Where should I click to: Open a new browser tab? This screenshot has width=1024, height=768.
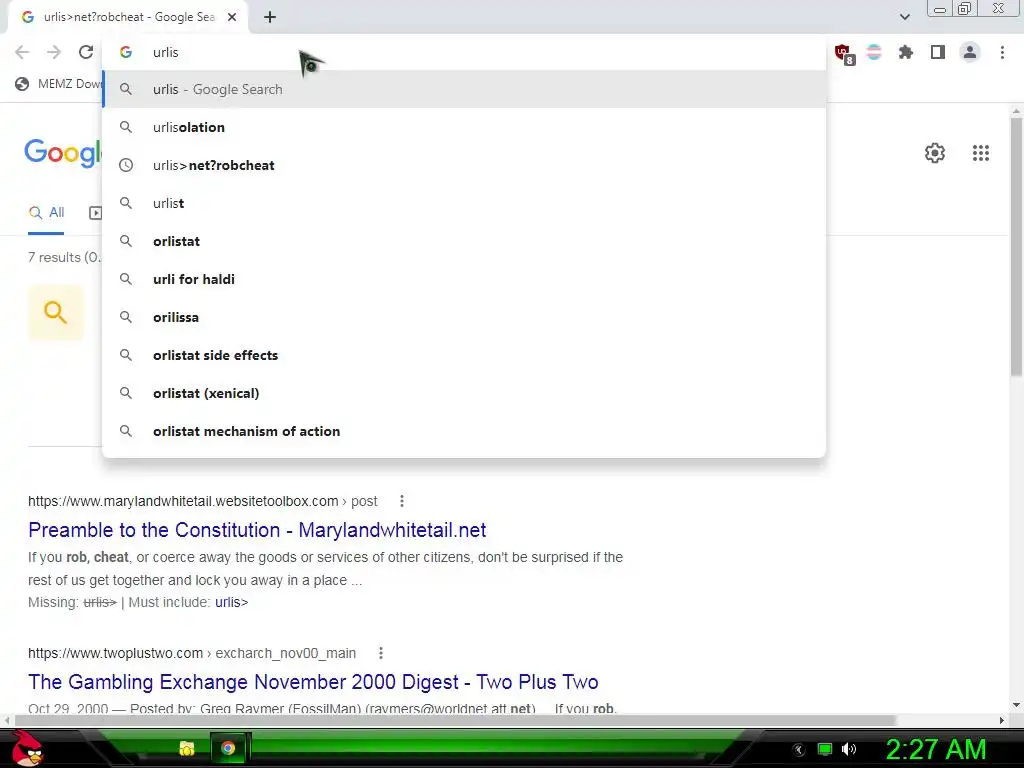270,17
